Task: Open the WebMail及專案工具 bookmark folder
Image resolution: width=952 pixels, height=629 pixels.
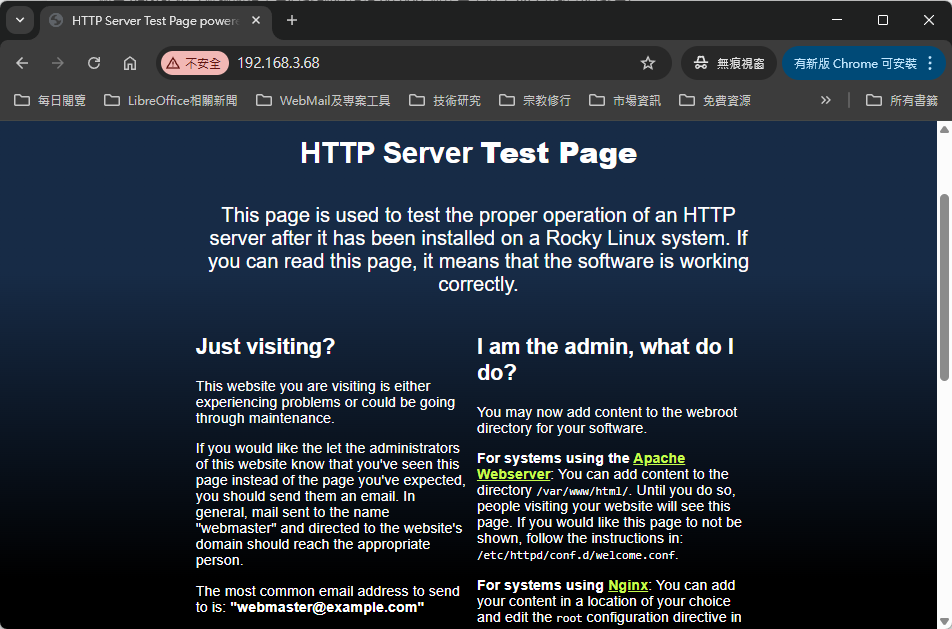Action: point(323,100)
